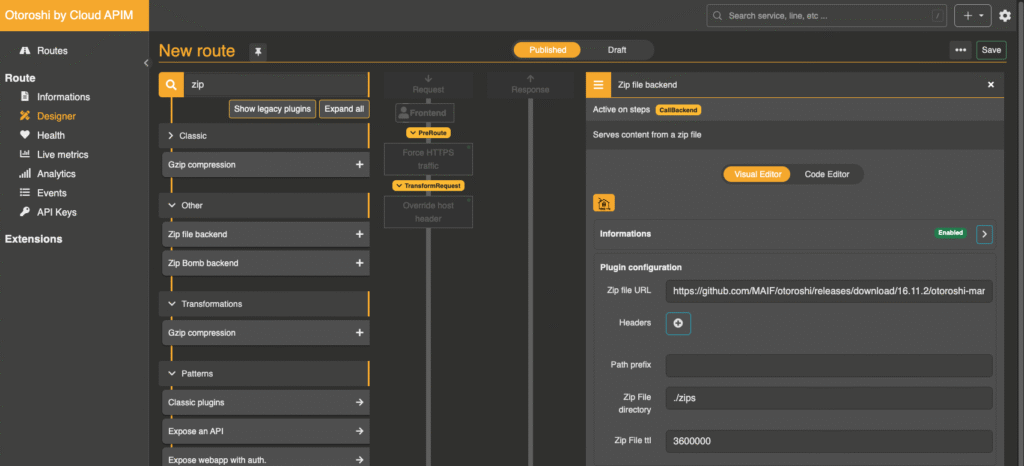Go to API Keys in the sidebar
The image size is (1024, 466).
(x=57, y=212)
